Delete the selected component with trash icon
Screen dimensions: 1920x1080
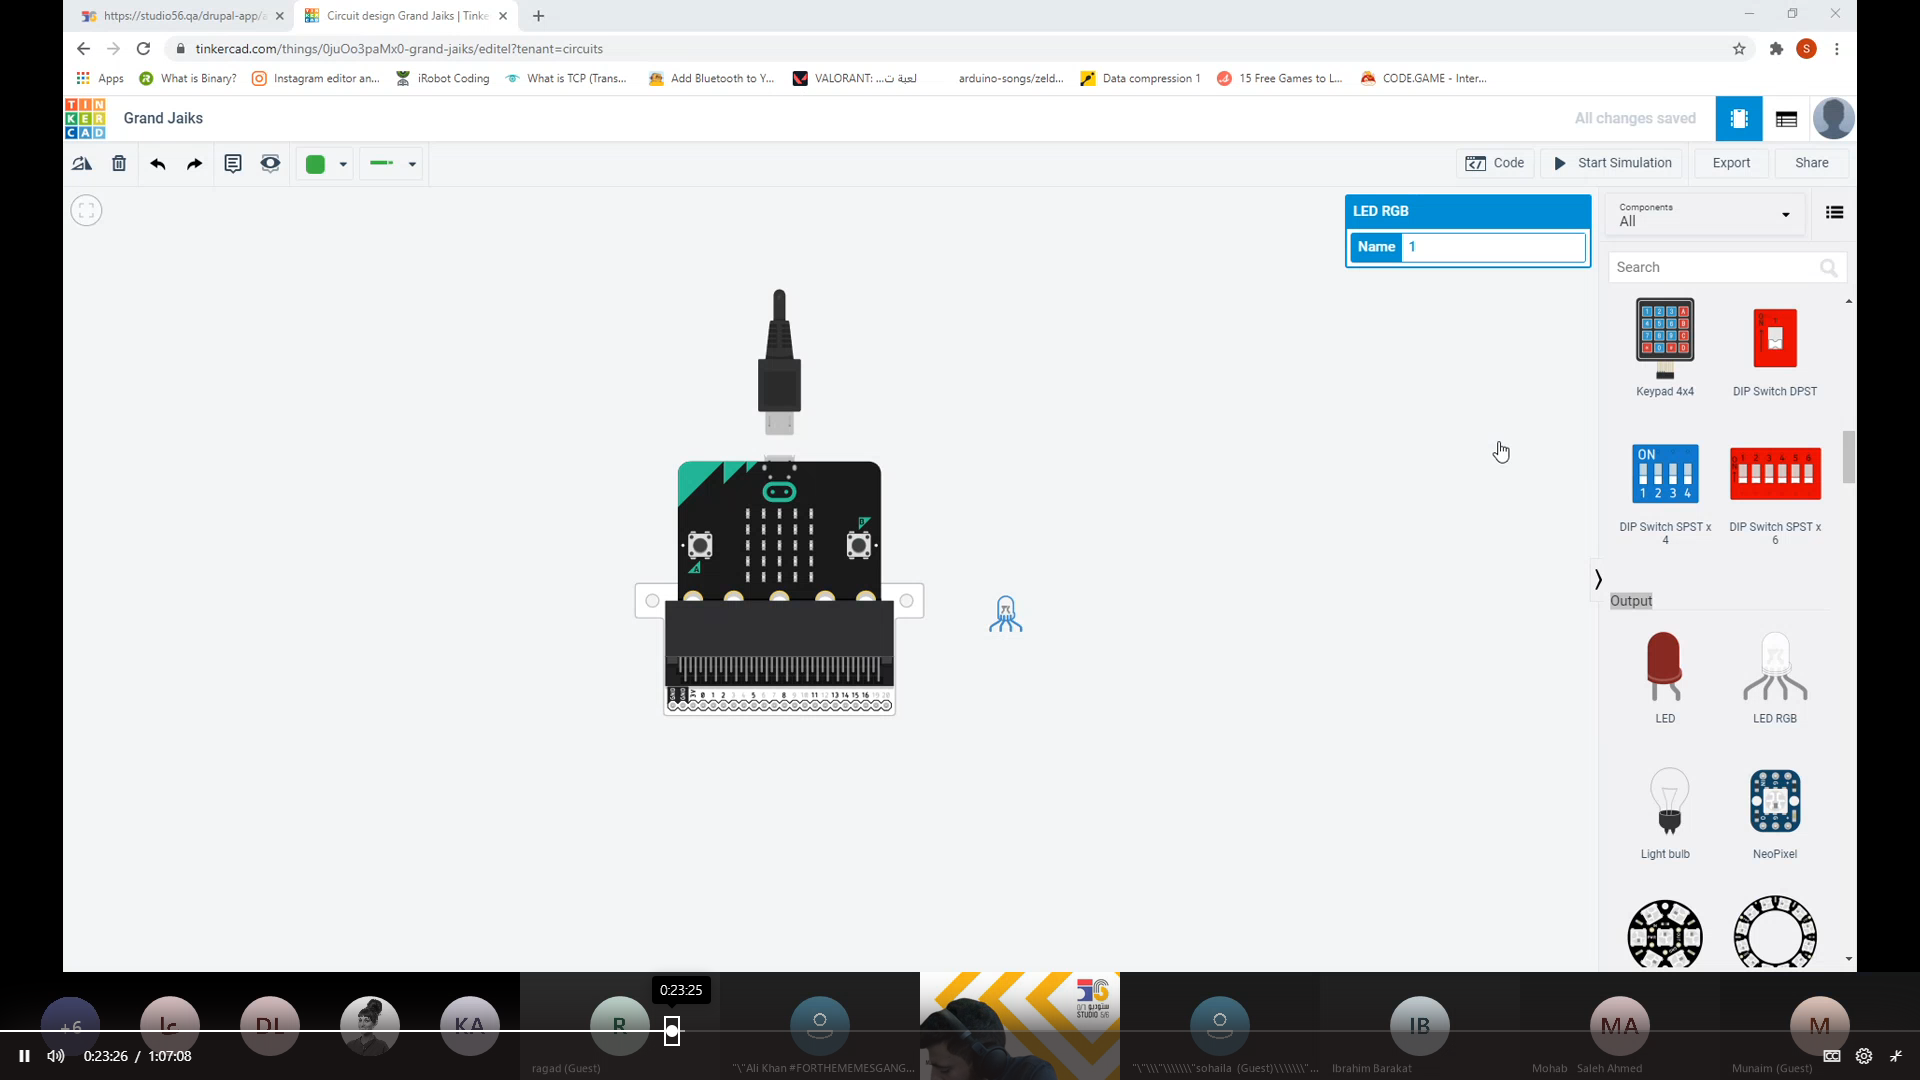[x=119, y=164]
